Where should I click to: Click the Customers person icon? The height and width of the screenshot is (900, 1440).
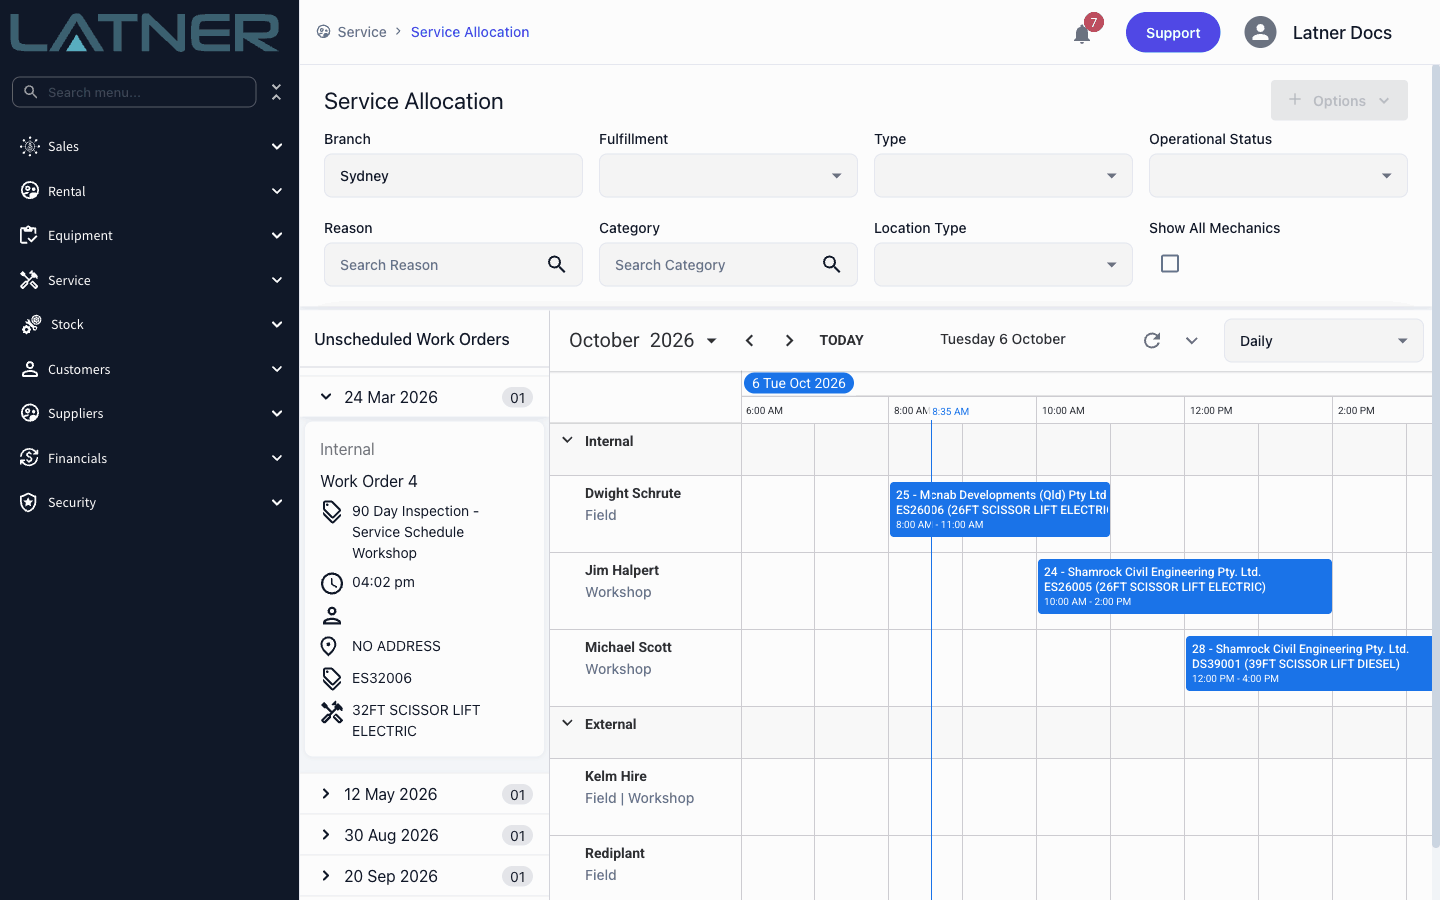click(30, 369)
